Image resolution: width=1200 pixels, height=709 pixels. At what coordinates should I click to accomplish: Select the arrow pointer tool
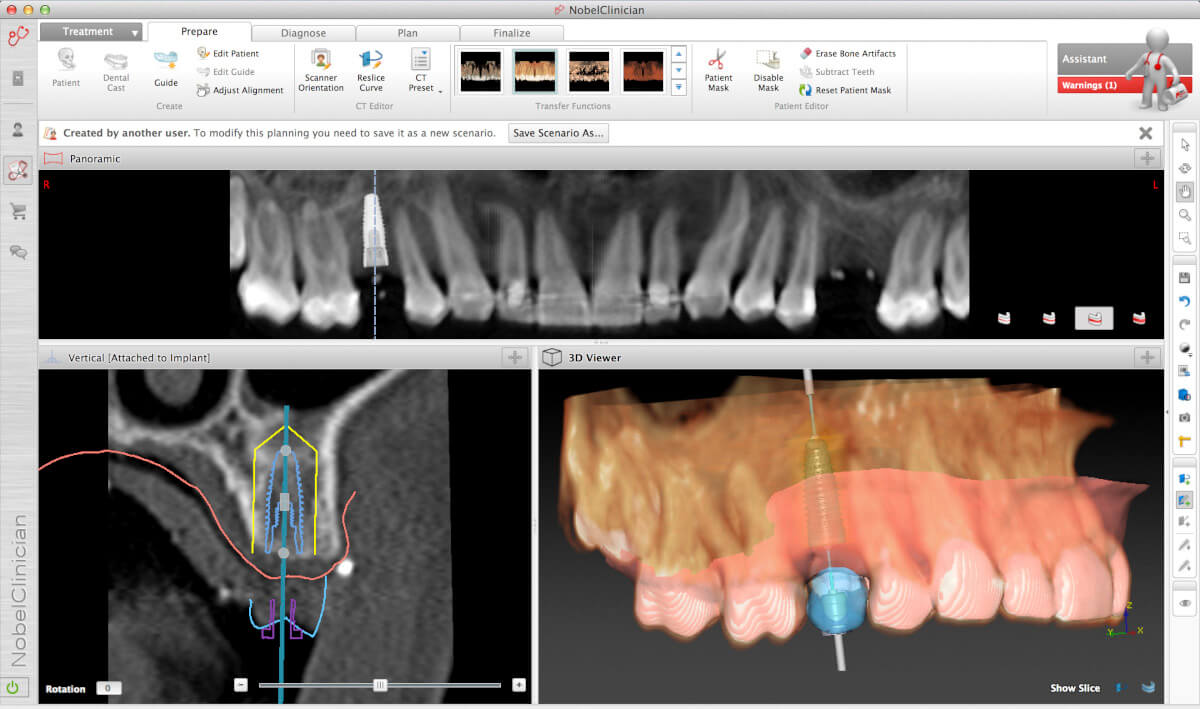[x=1185, y=145]
